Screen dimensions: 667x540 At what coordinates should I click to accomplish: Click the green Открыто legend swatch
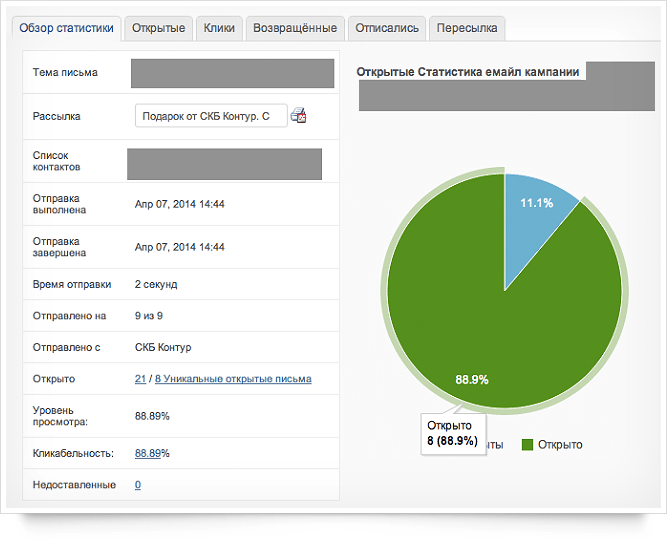527,445
